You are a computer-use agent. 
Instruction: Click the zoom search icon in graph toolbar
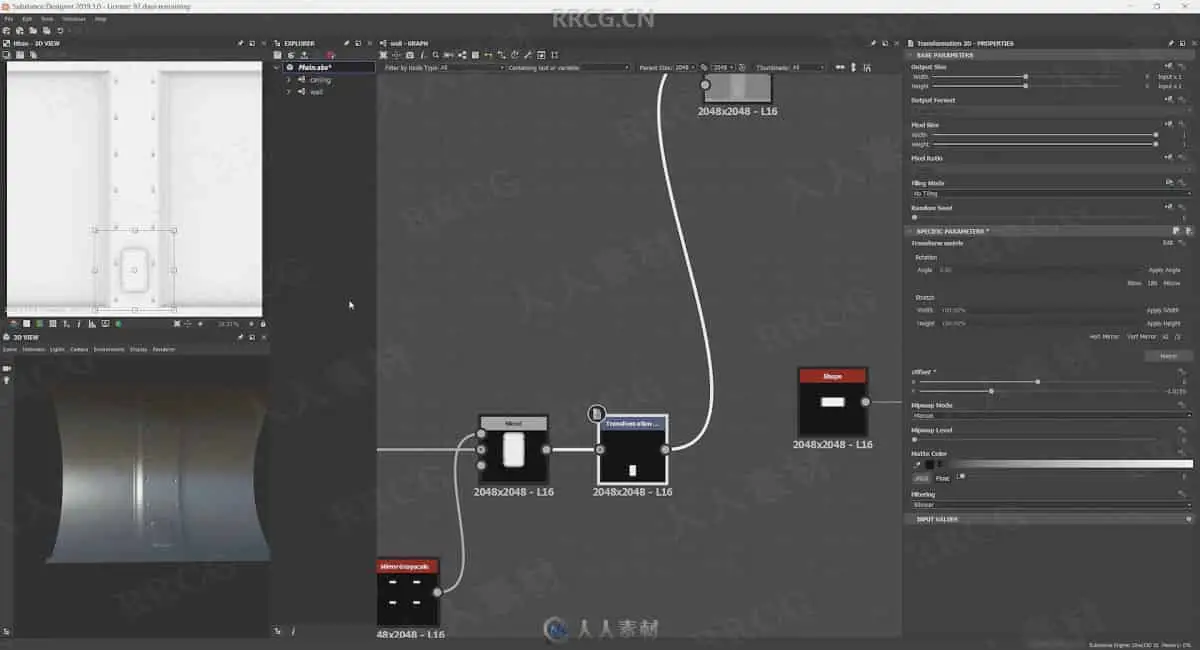point(435,55)
